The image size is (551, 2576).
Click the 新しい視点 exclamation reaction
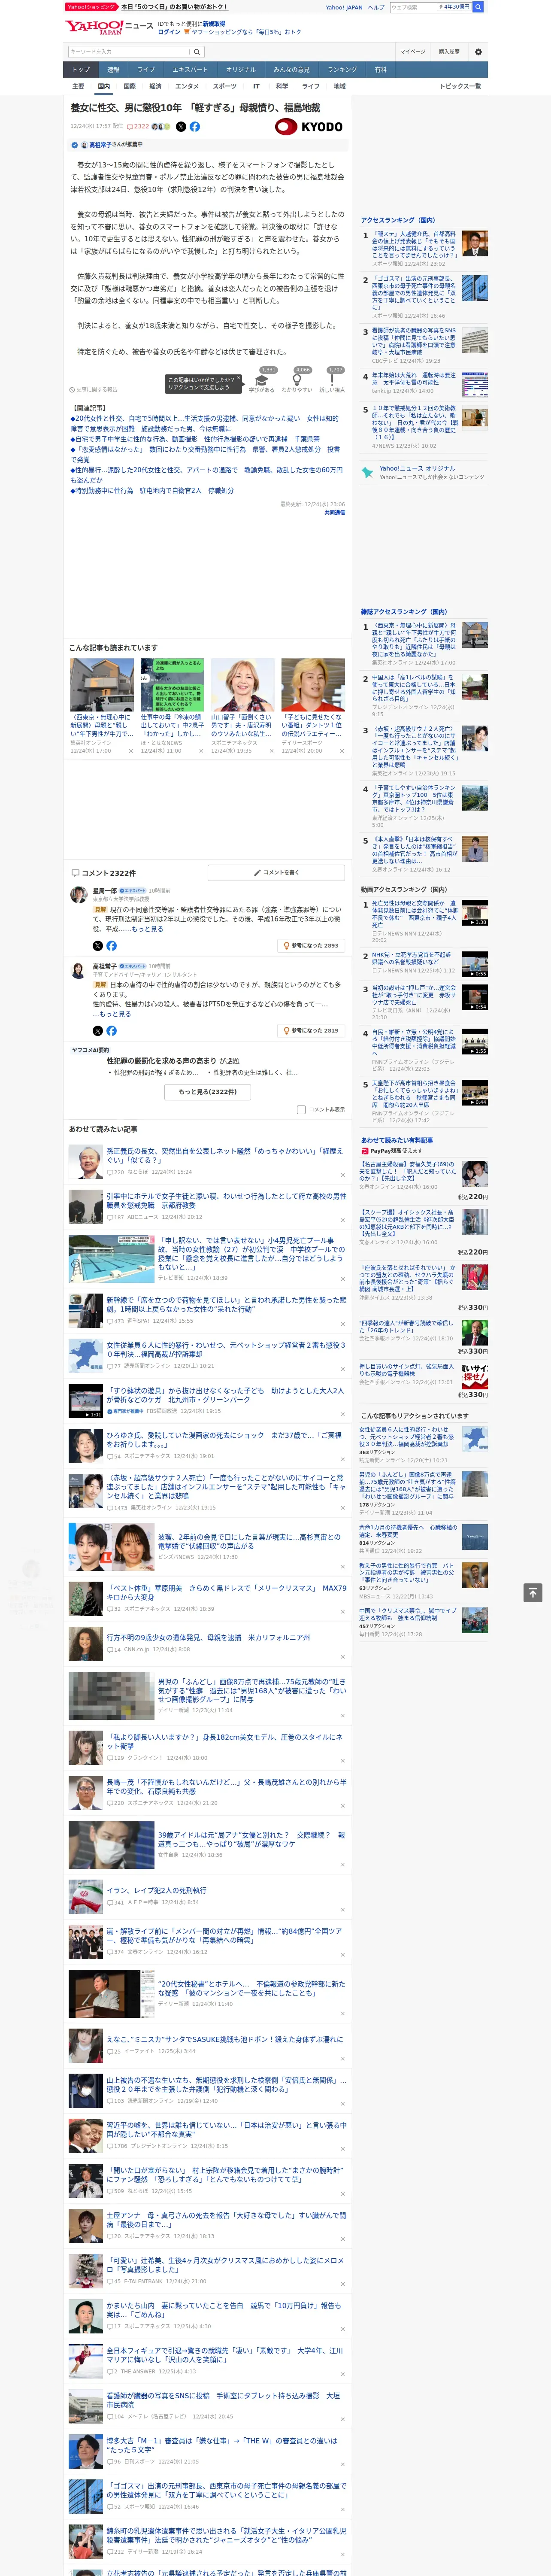click(x=332, y=381)
